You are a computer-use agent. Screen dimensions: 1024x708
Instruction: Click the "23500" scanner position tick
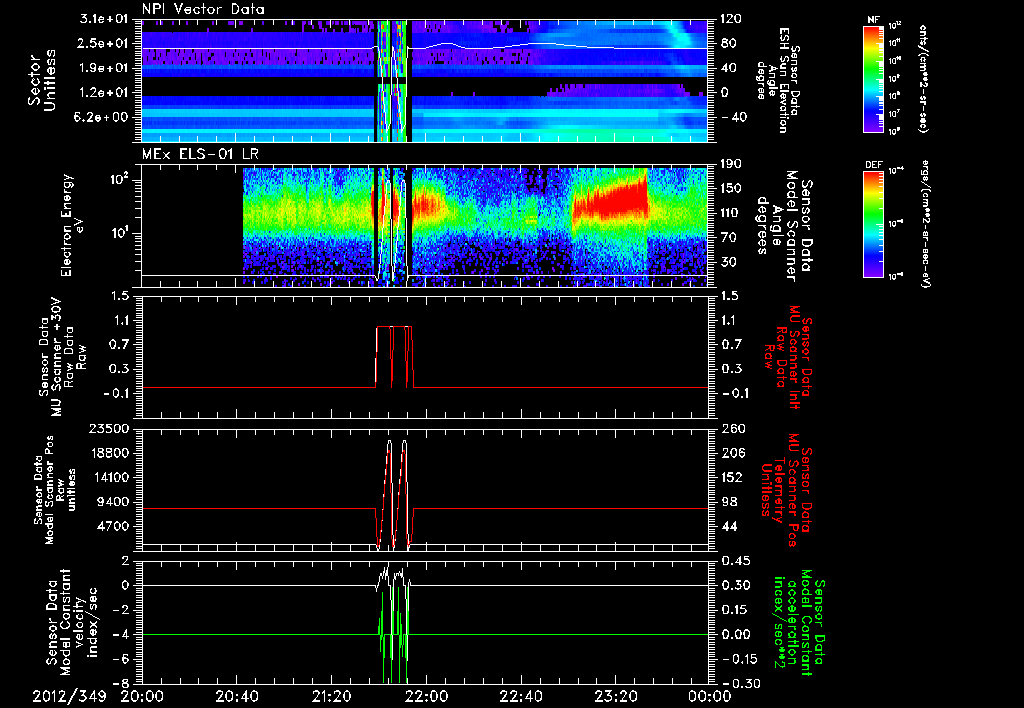click(109, 428)
